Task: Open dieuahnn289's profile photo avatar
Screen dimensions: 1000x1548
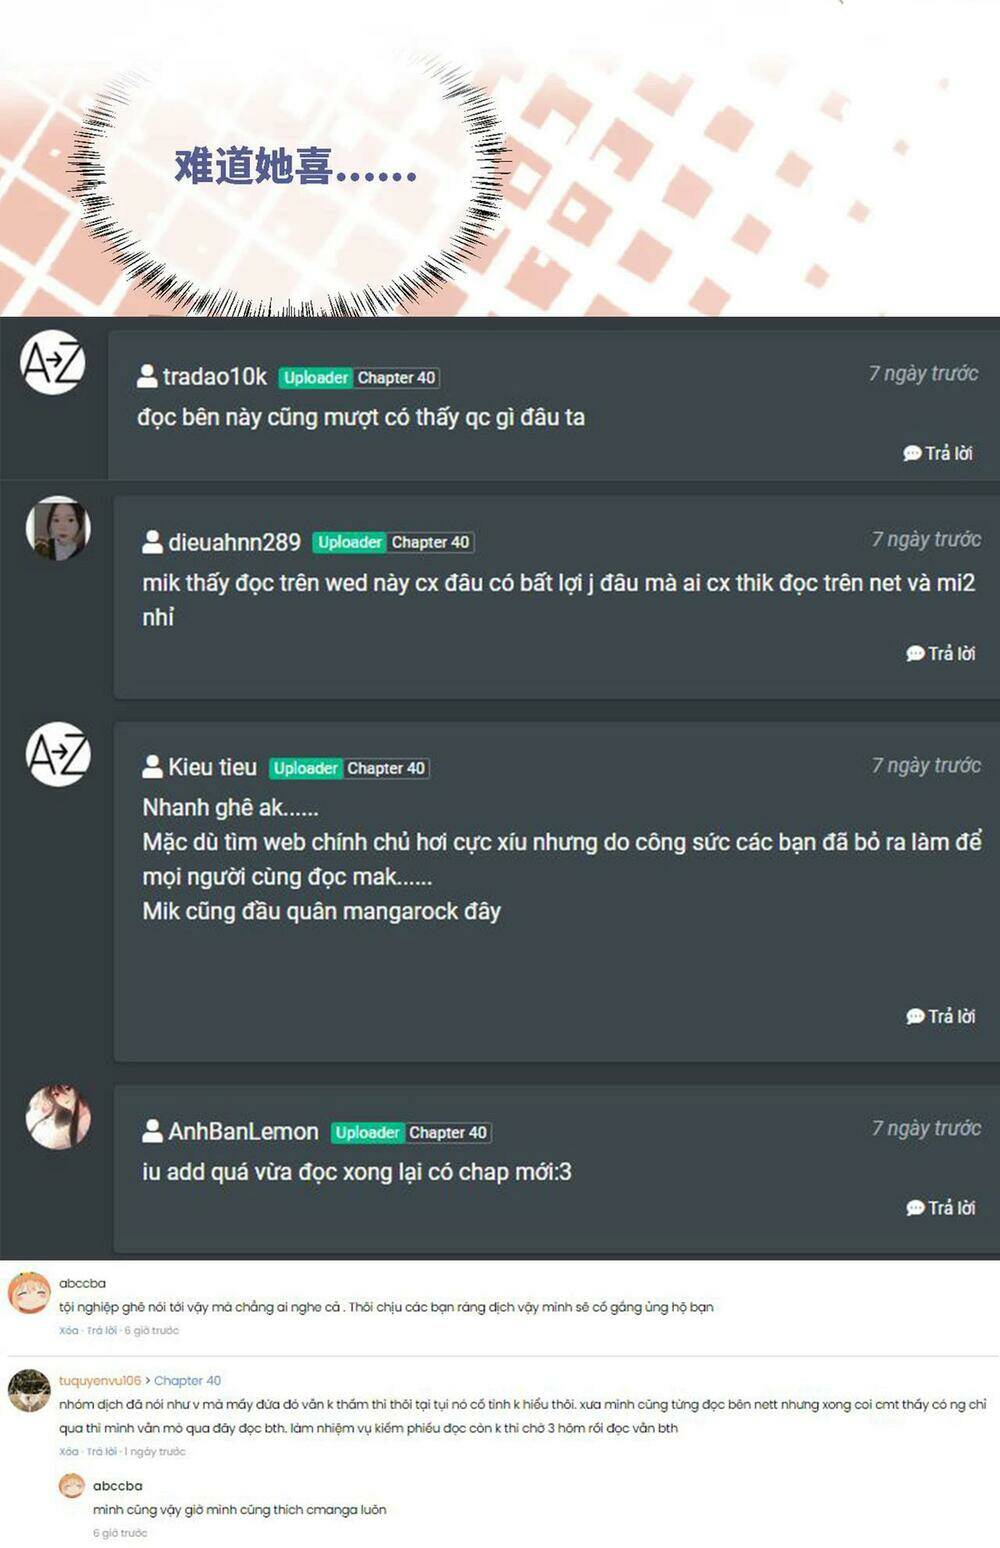Action: coord(58,528)
